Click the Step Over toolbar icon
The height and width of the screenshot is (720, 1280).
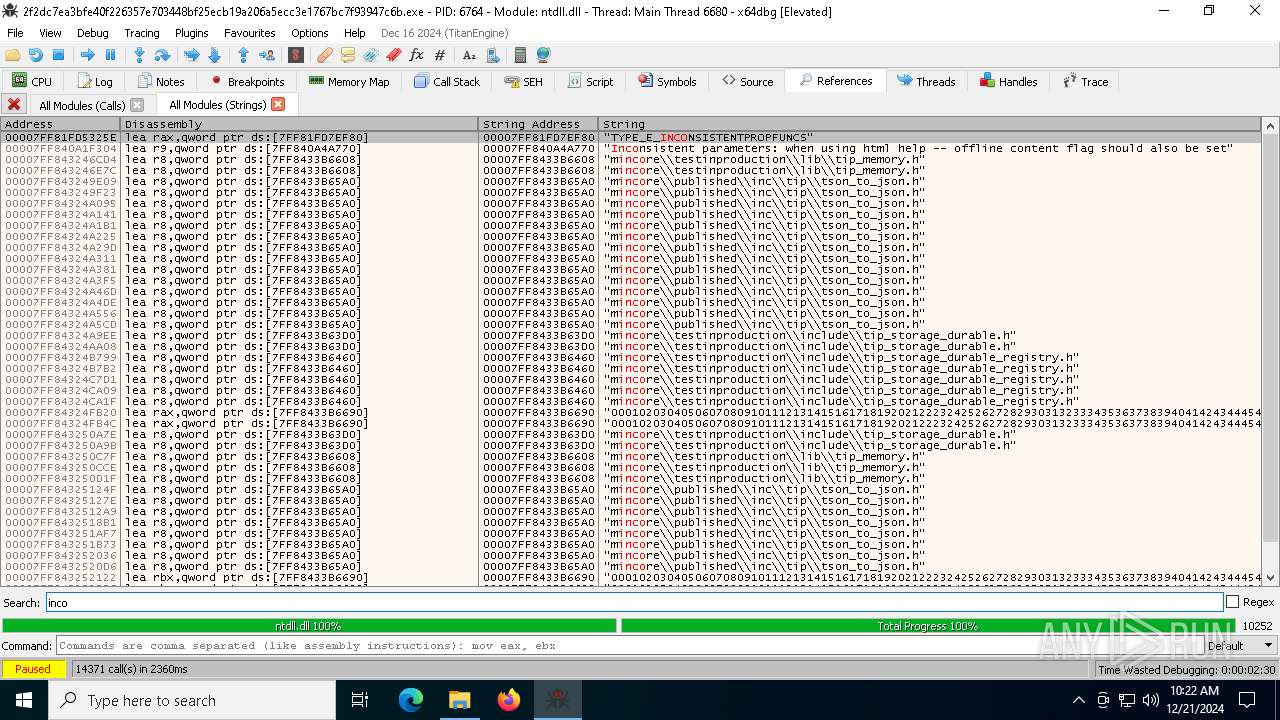162,55
